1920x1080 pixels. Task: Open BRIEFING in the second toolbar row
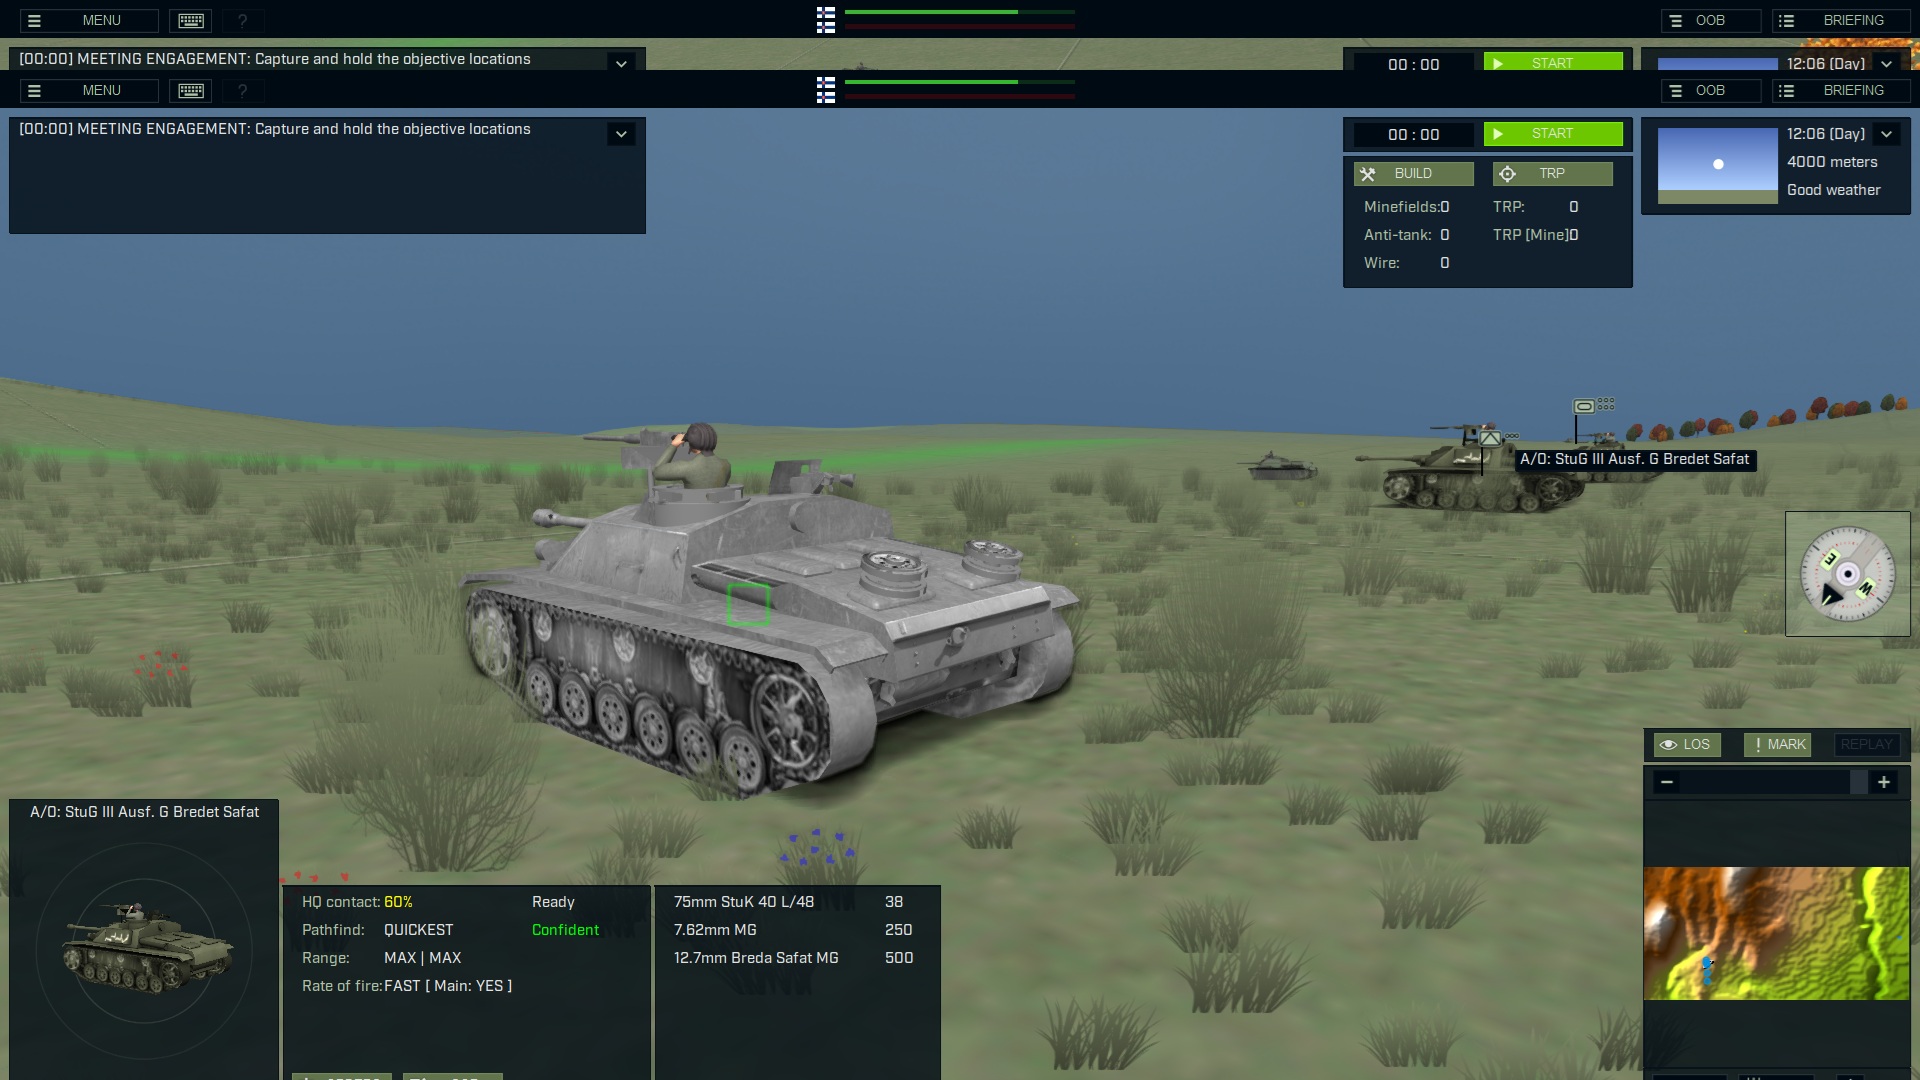[x=1841, y=90]
